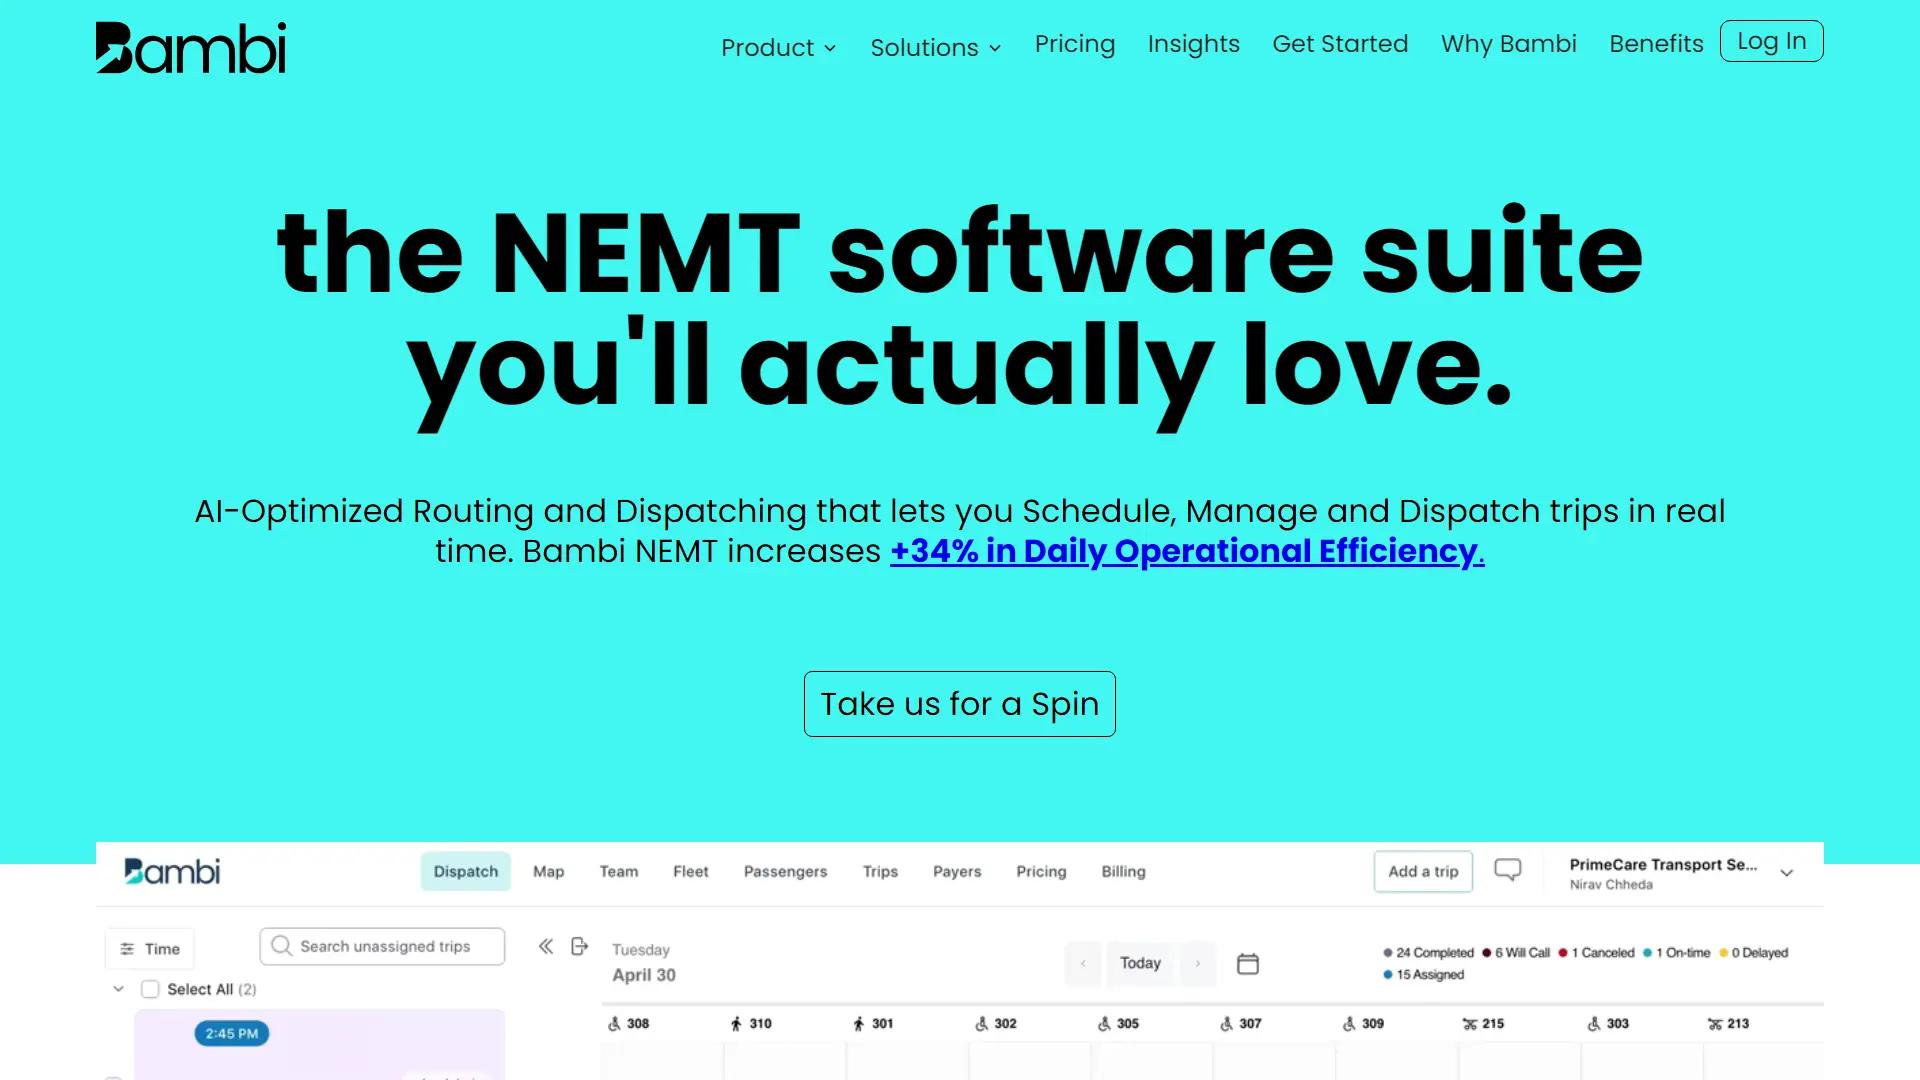Select wheelchair vehicle 308 column header
1920x1080 pixels.
[x=629, y=1023]
